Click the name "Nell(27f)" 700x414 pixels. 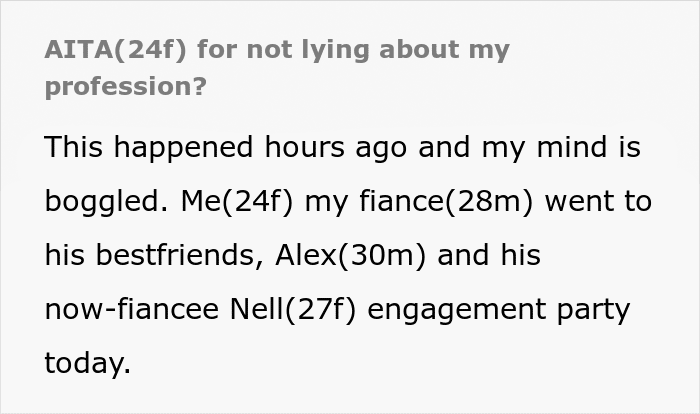[x=293, y=309]
